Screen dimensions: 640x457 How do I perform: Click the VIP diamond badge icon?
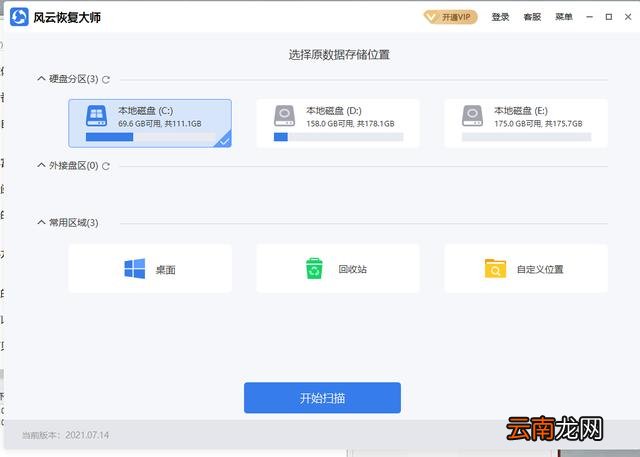click(433, 17)
